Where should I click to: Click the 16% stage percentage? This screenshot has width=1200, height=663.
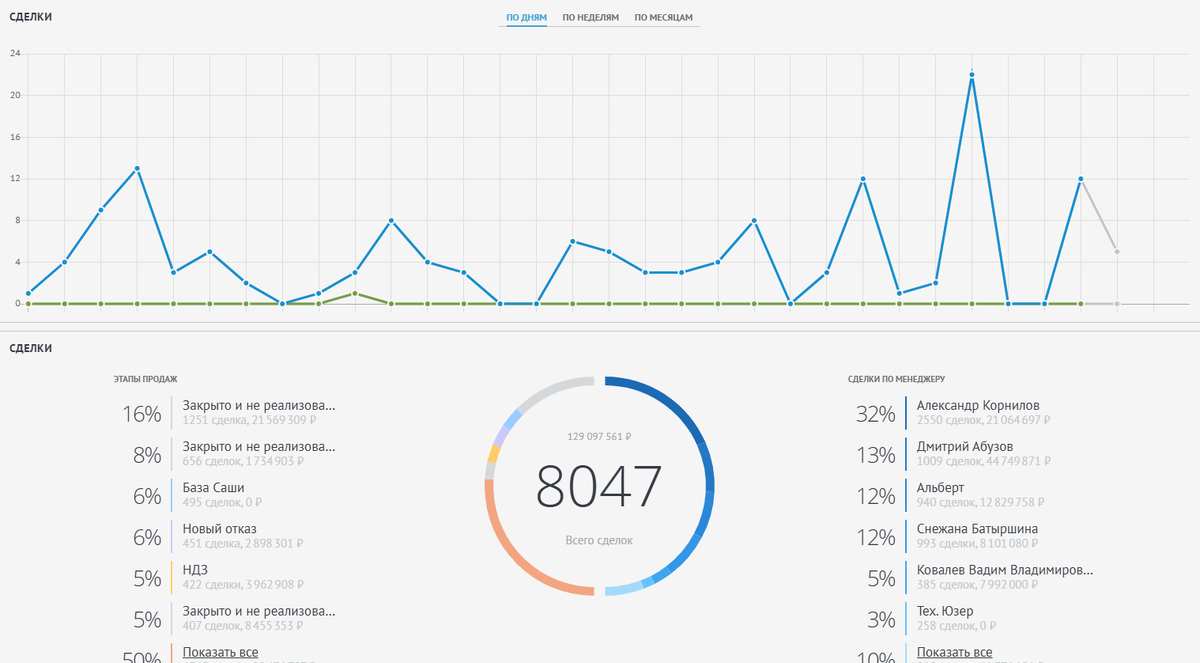click(x=141, y=414)
